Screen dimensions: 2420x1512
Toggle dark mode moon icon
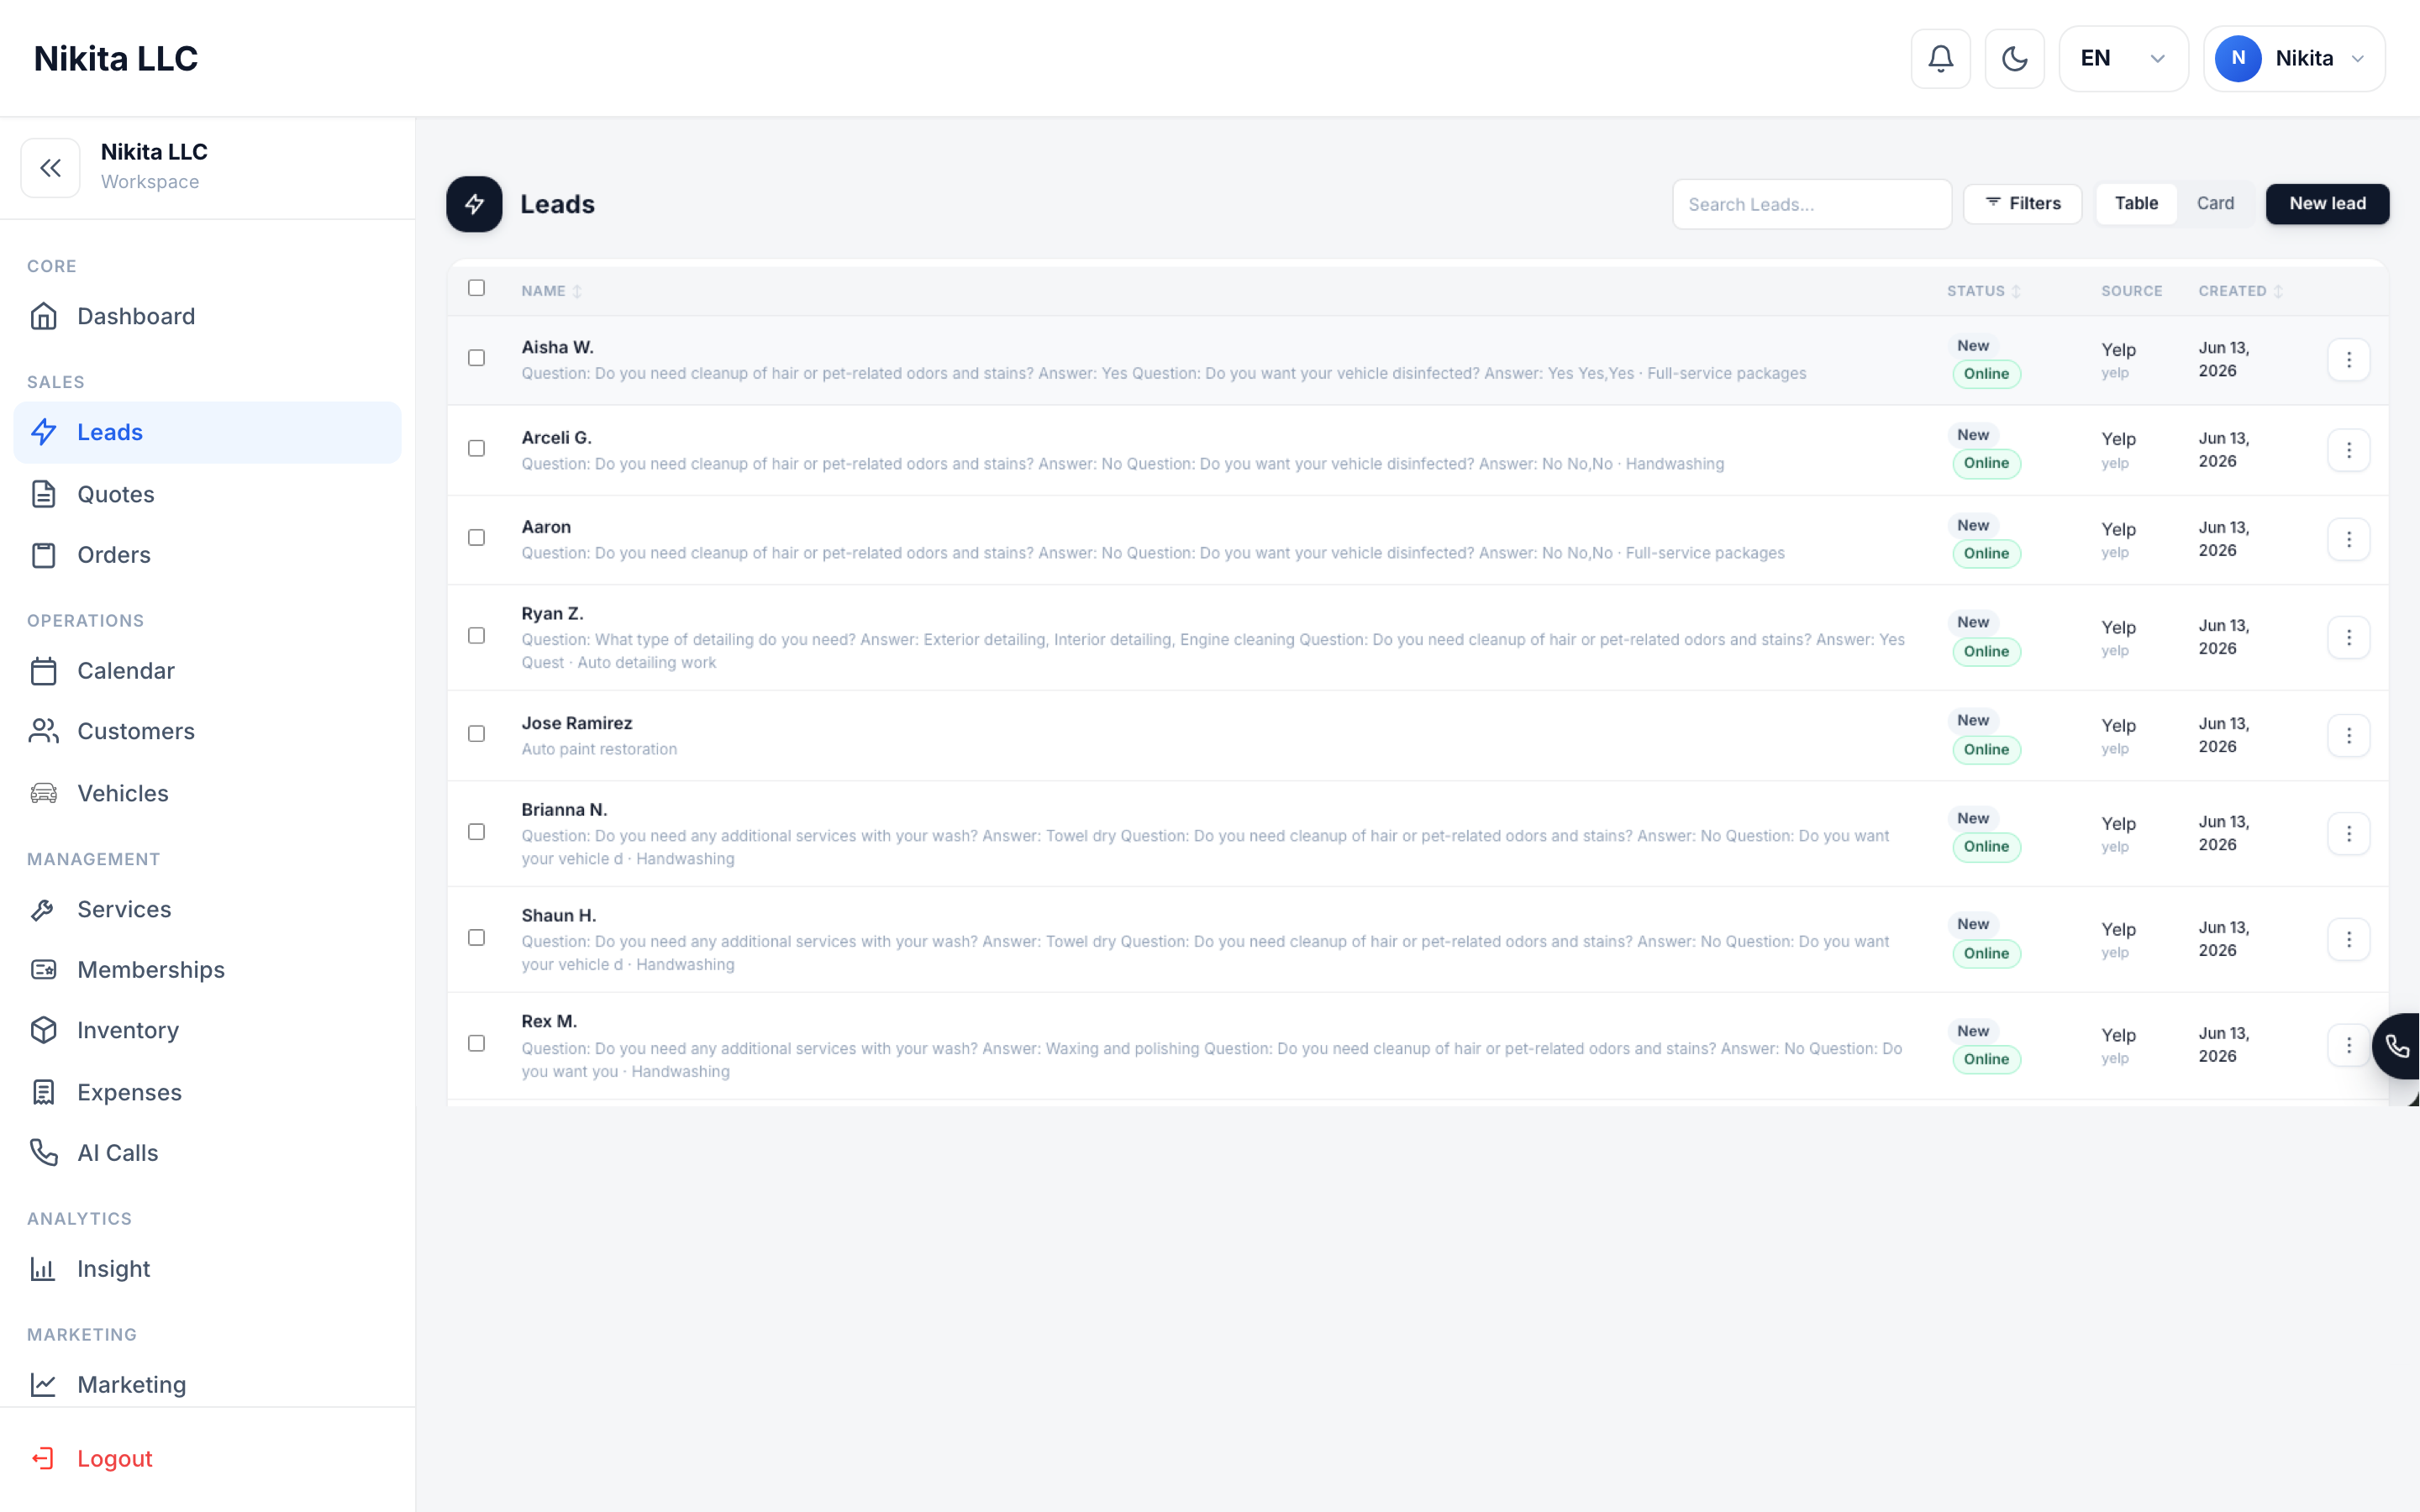[2014, 58]
